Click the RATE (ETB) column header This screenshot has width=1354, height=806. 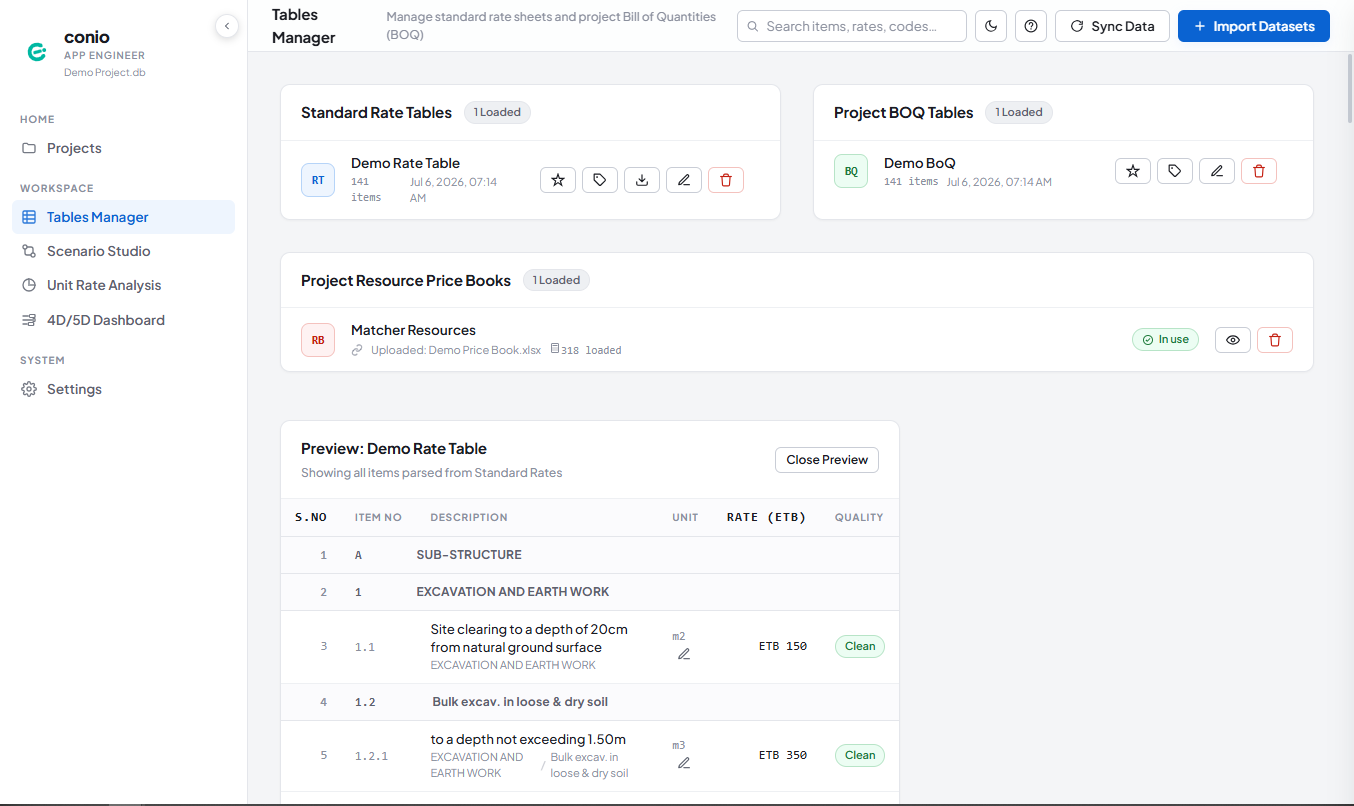coord(766,517)
